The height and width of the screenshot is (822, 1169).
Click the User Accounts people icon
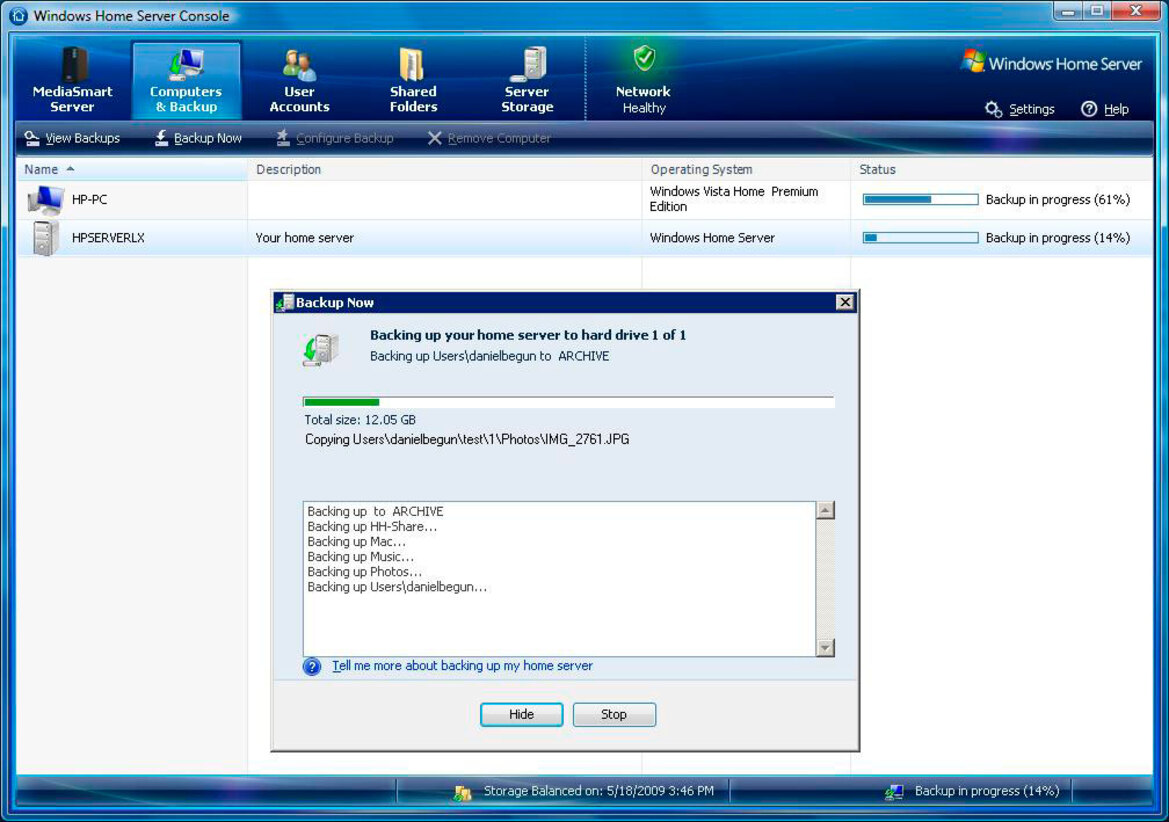tap(299, 65)
